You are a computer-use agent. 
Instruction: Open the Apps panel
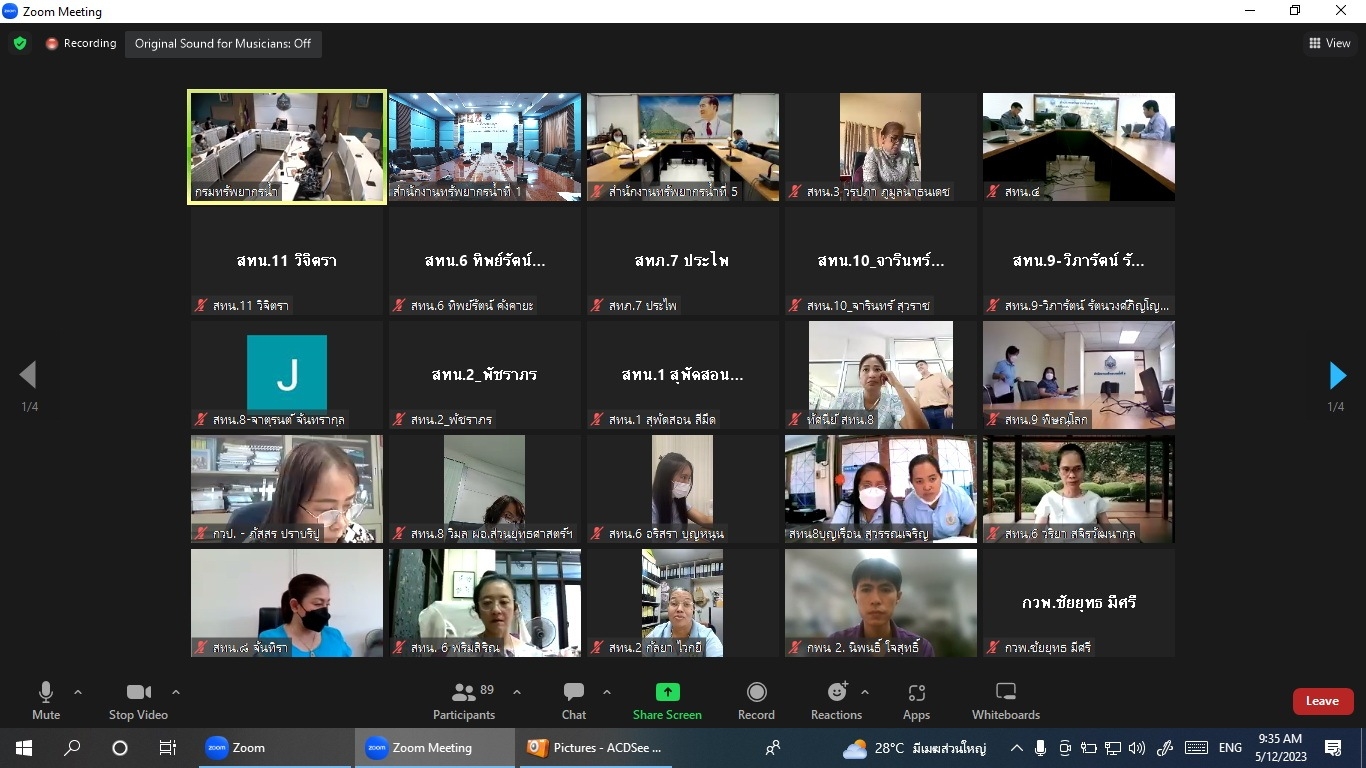click(916, 700)
